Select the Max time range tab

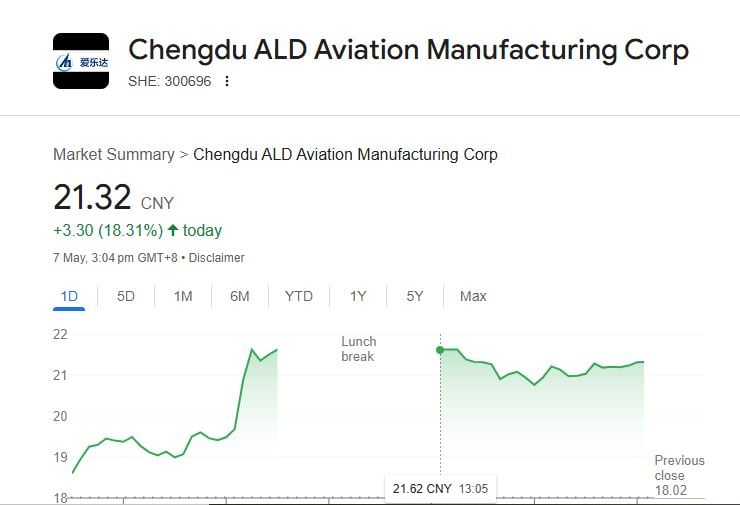(473, 296)
